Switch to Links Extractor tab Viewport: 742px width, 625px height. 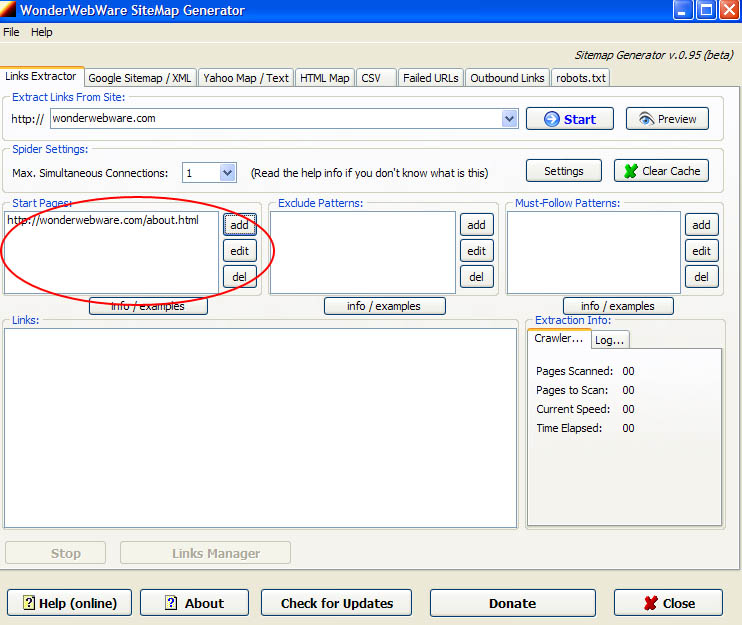point(41,76)
